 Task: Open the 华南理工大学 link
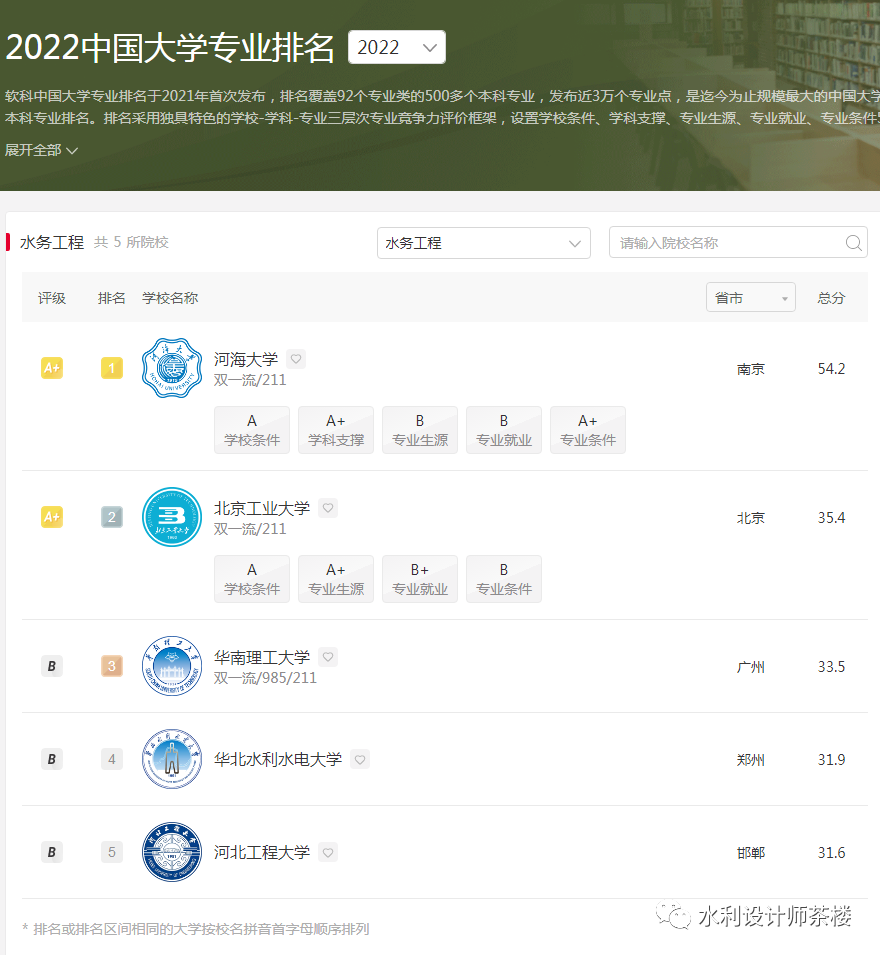click(x=262, y=657)
